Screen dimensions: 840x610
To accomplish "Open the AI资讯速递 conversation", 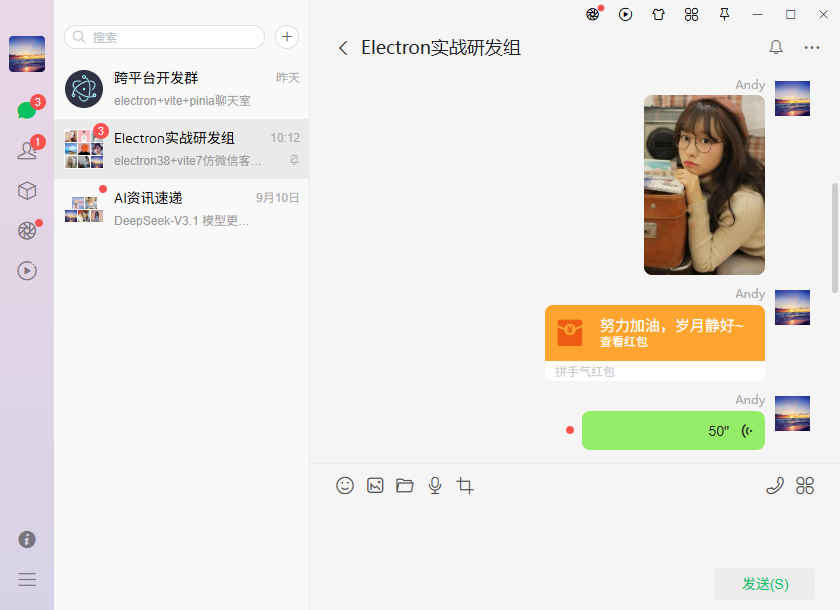I will (182, 209).
